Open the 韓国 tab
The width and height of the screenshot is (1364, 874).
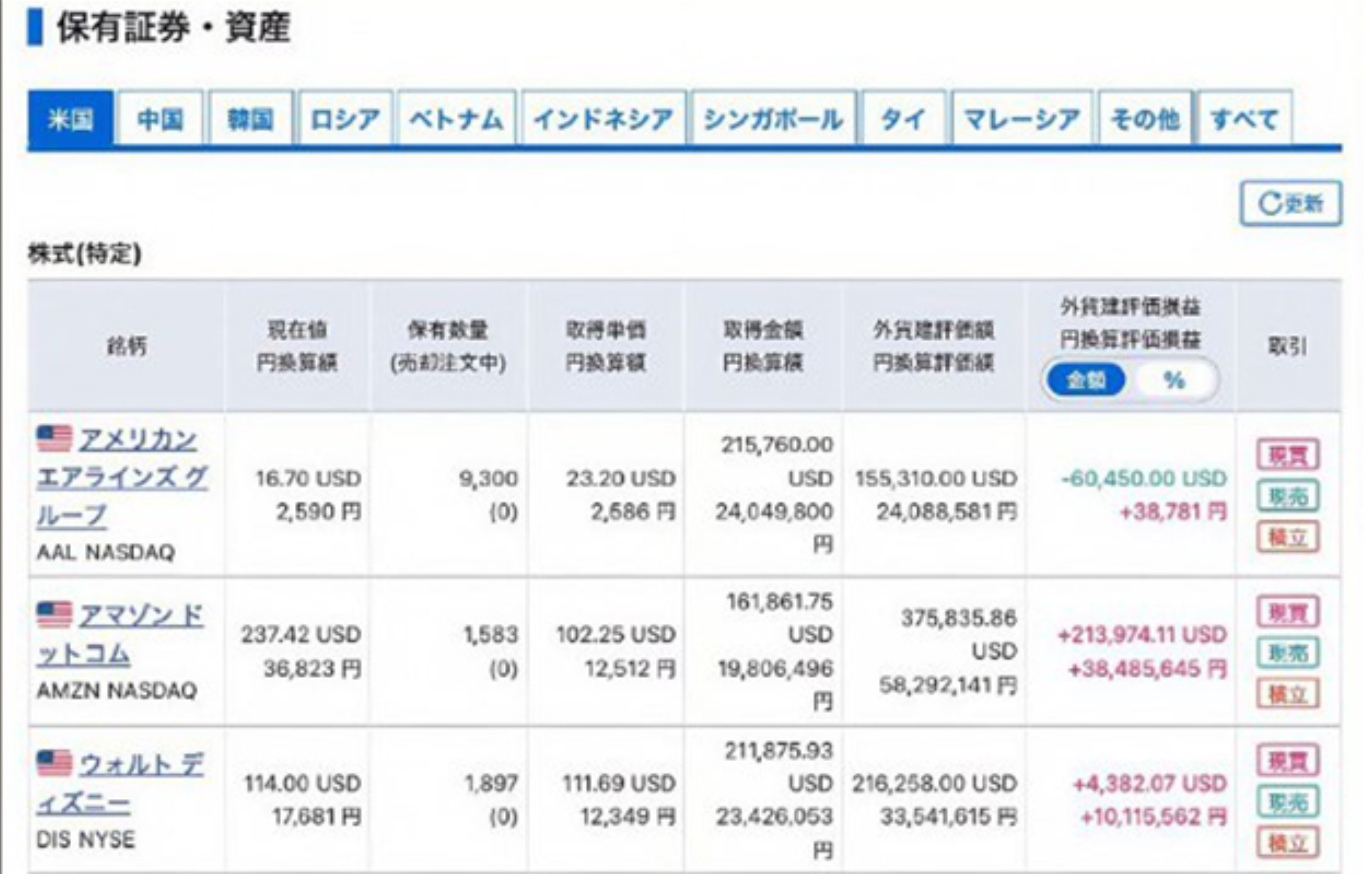pyautogui.click(x=250, y=120)
